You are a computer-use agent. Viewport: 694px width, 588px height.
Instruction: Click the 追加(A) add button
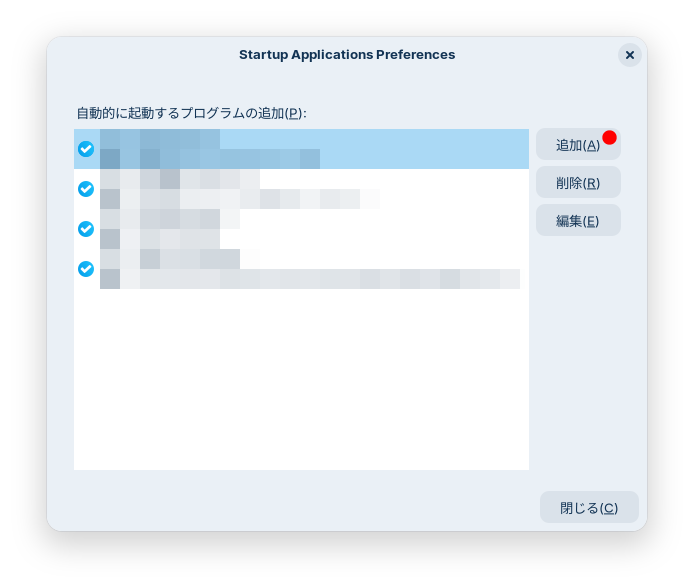pyautogui.click(x=576, y=145)
